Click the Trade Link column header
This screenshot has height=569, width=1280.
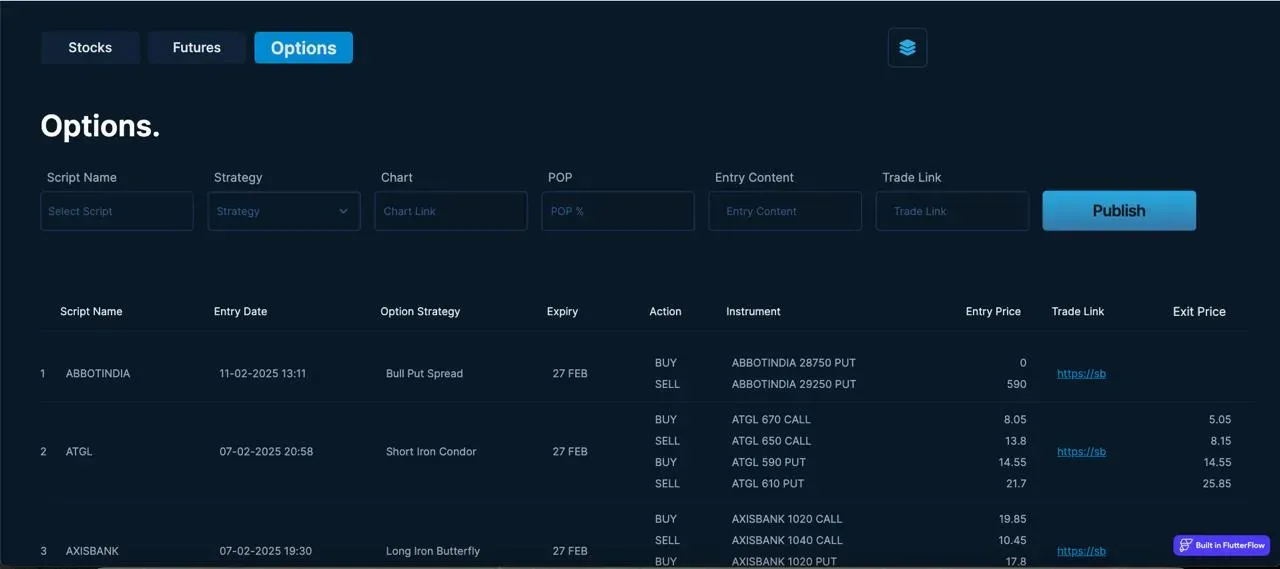click(x=1078, y=311)
